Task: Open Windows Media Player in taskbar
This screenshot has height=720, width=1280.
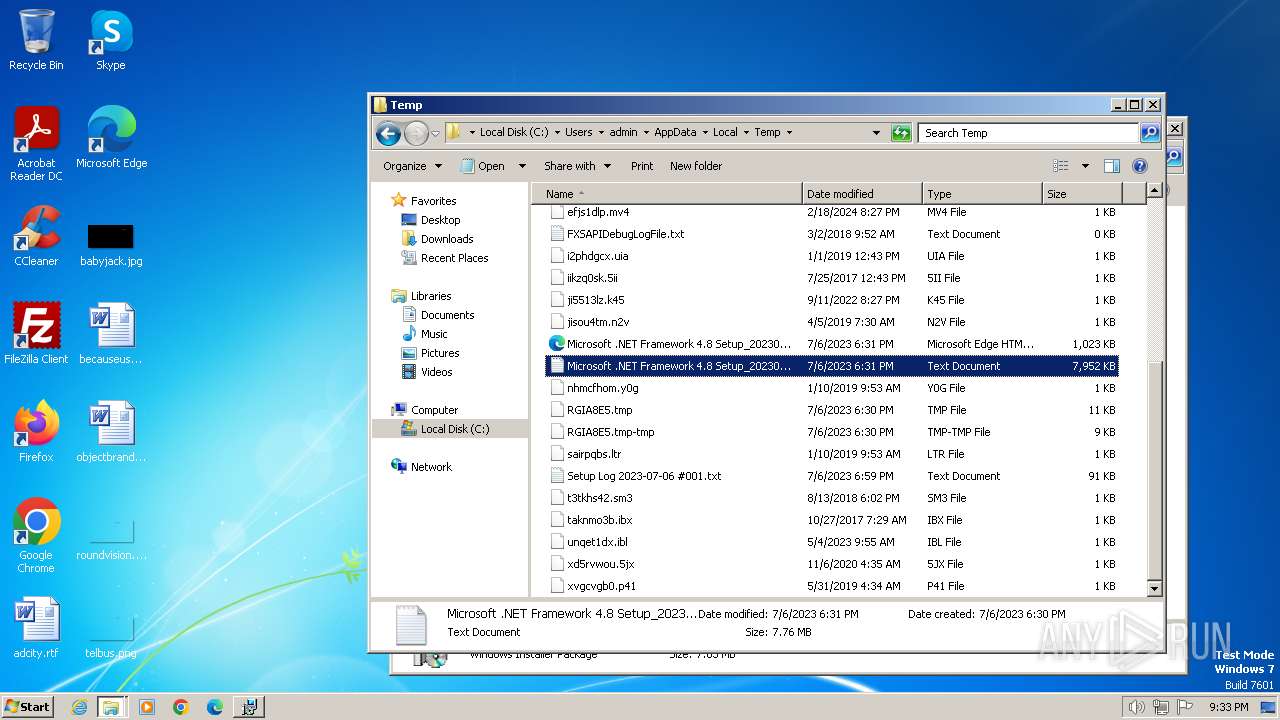Action: [x=147, y=707]
